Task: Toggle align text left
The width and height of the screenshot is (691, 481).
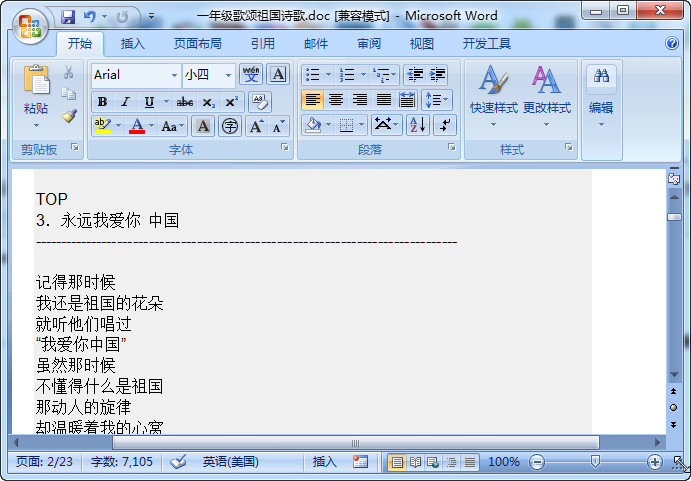Action: (x=312, y=100)
